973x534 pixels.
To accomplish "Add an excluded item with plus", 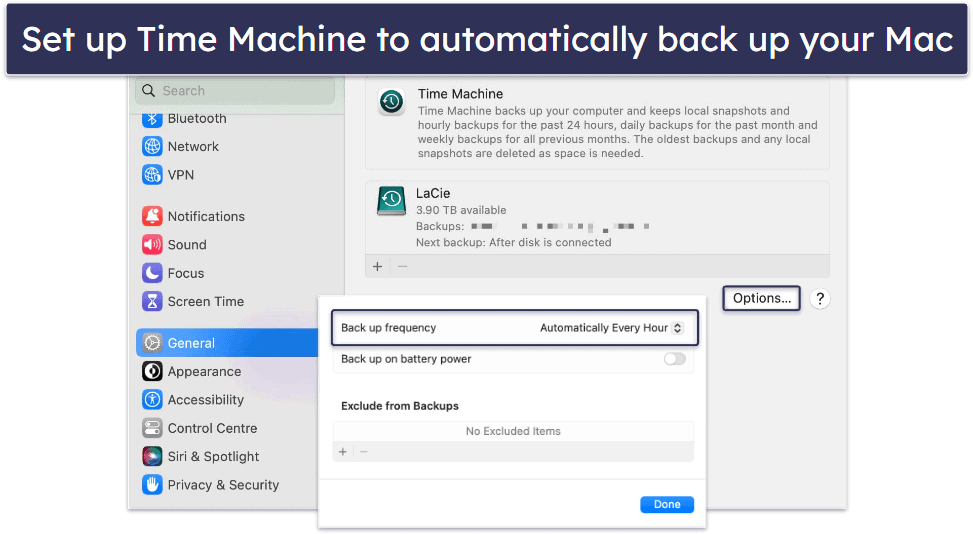I will coord(343,452).
